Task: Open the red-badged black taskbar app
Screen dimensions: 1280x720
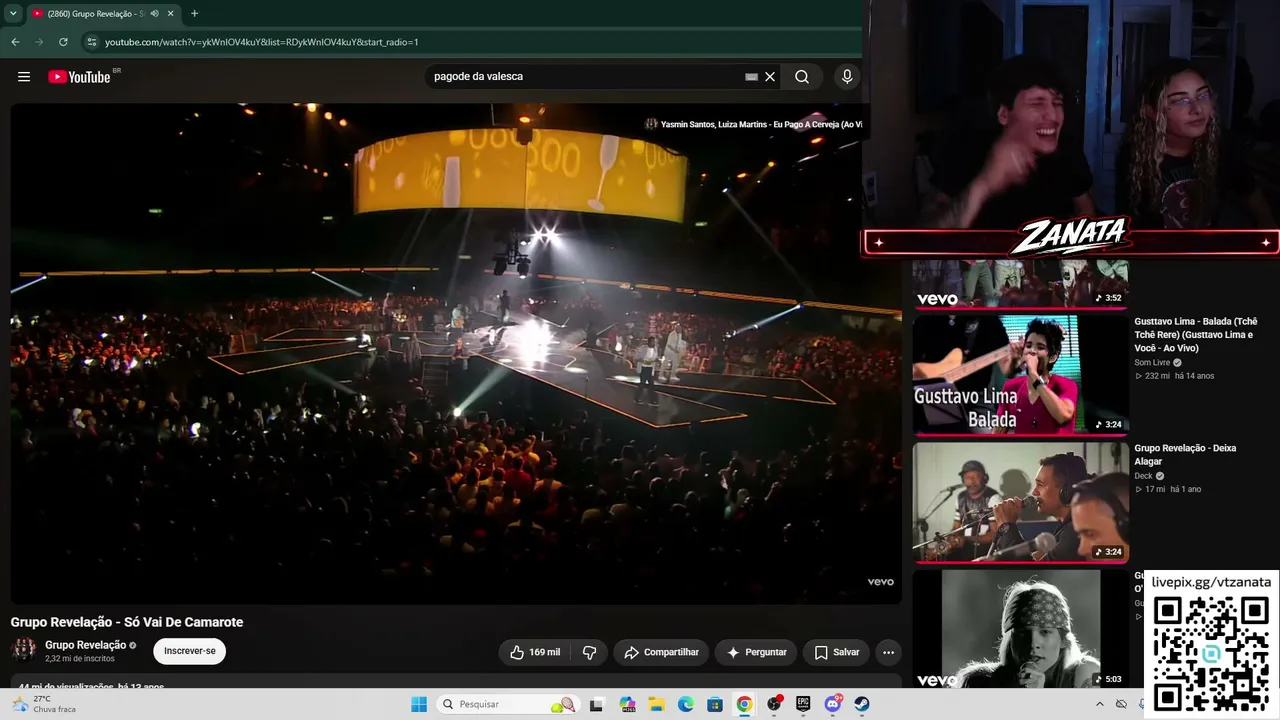Action: point(774,704)
